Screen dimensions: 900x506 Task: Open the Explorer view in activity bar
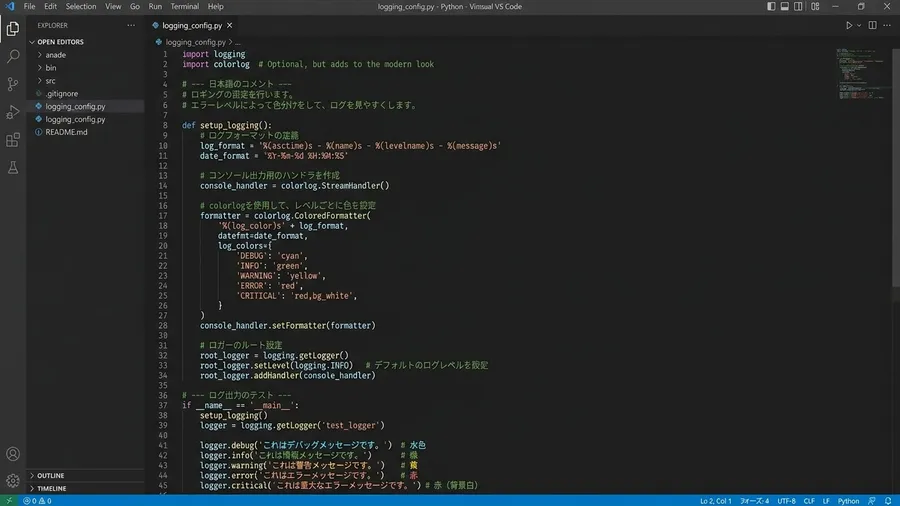pyautogui.click(x=13, y=29)
